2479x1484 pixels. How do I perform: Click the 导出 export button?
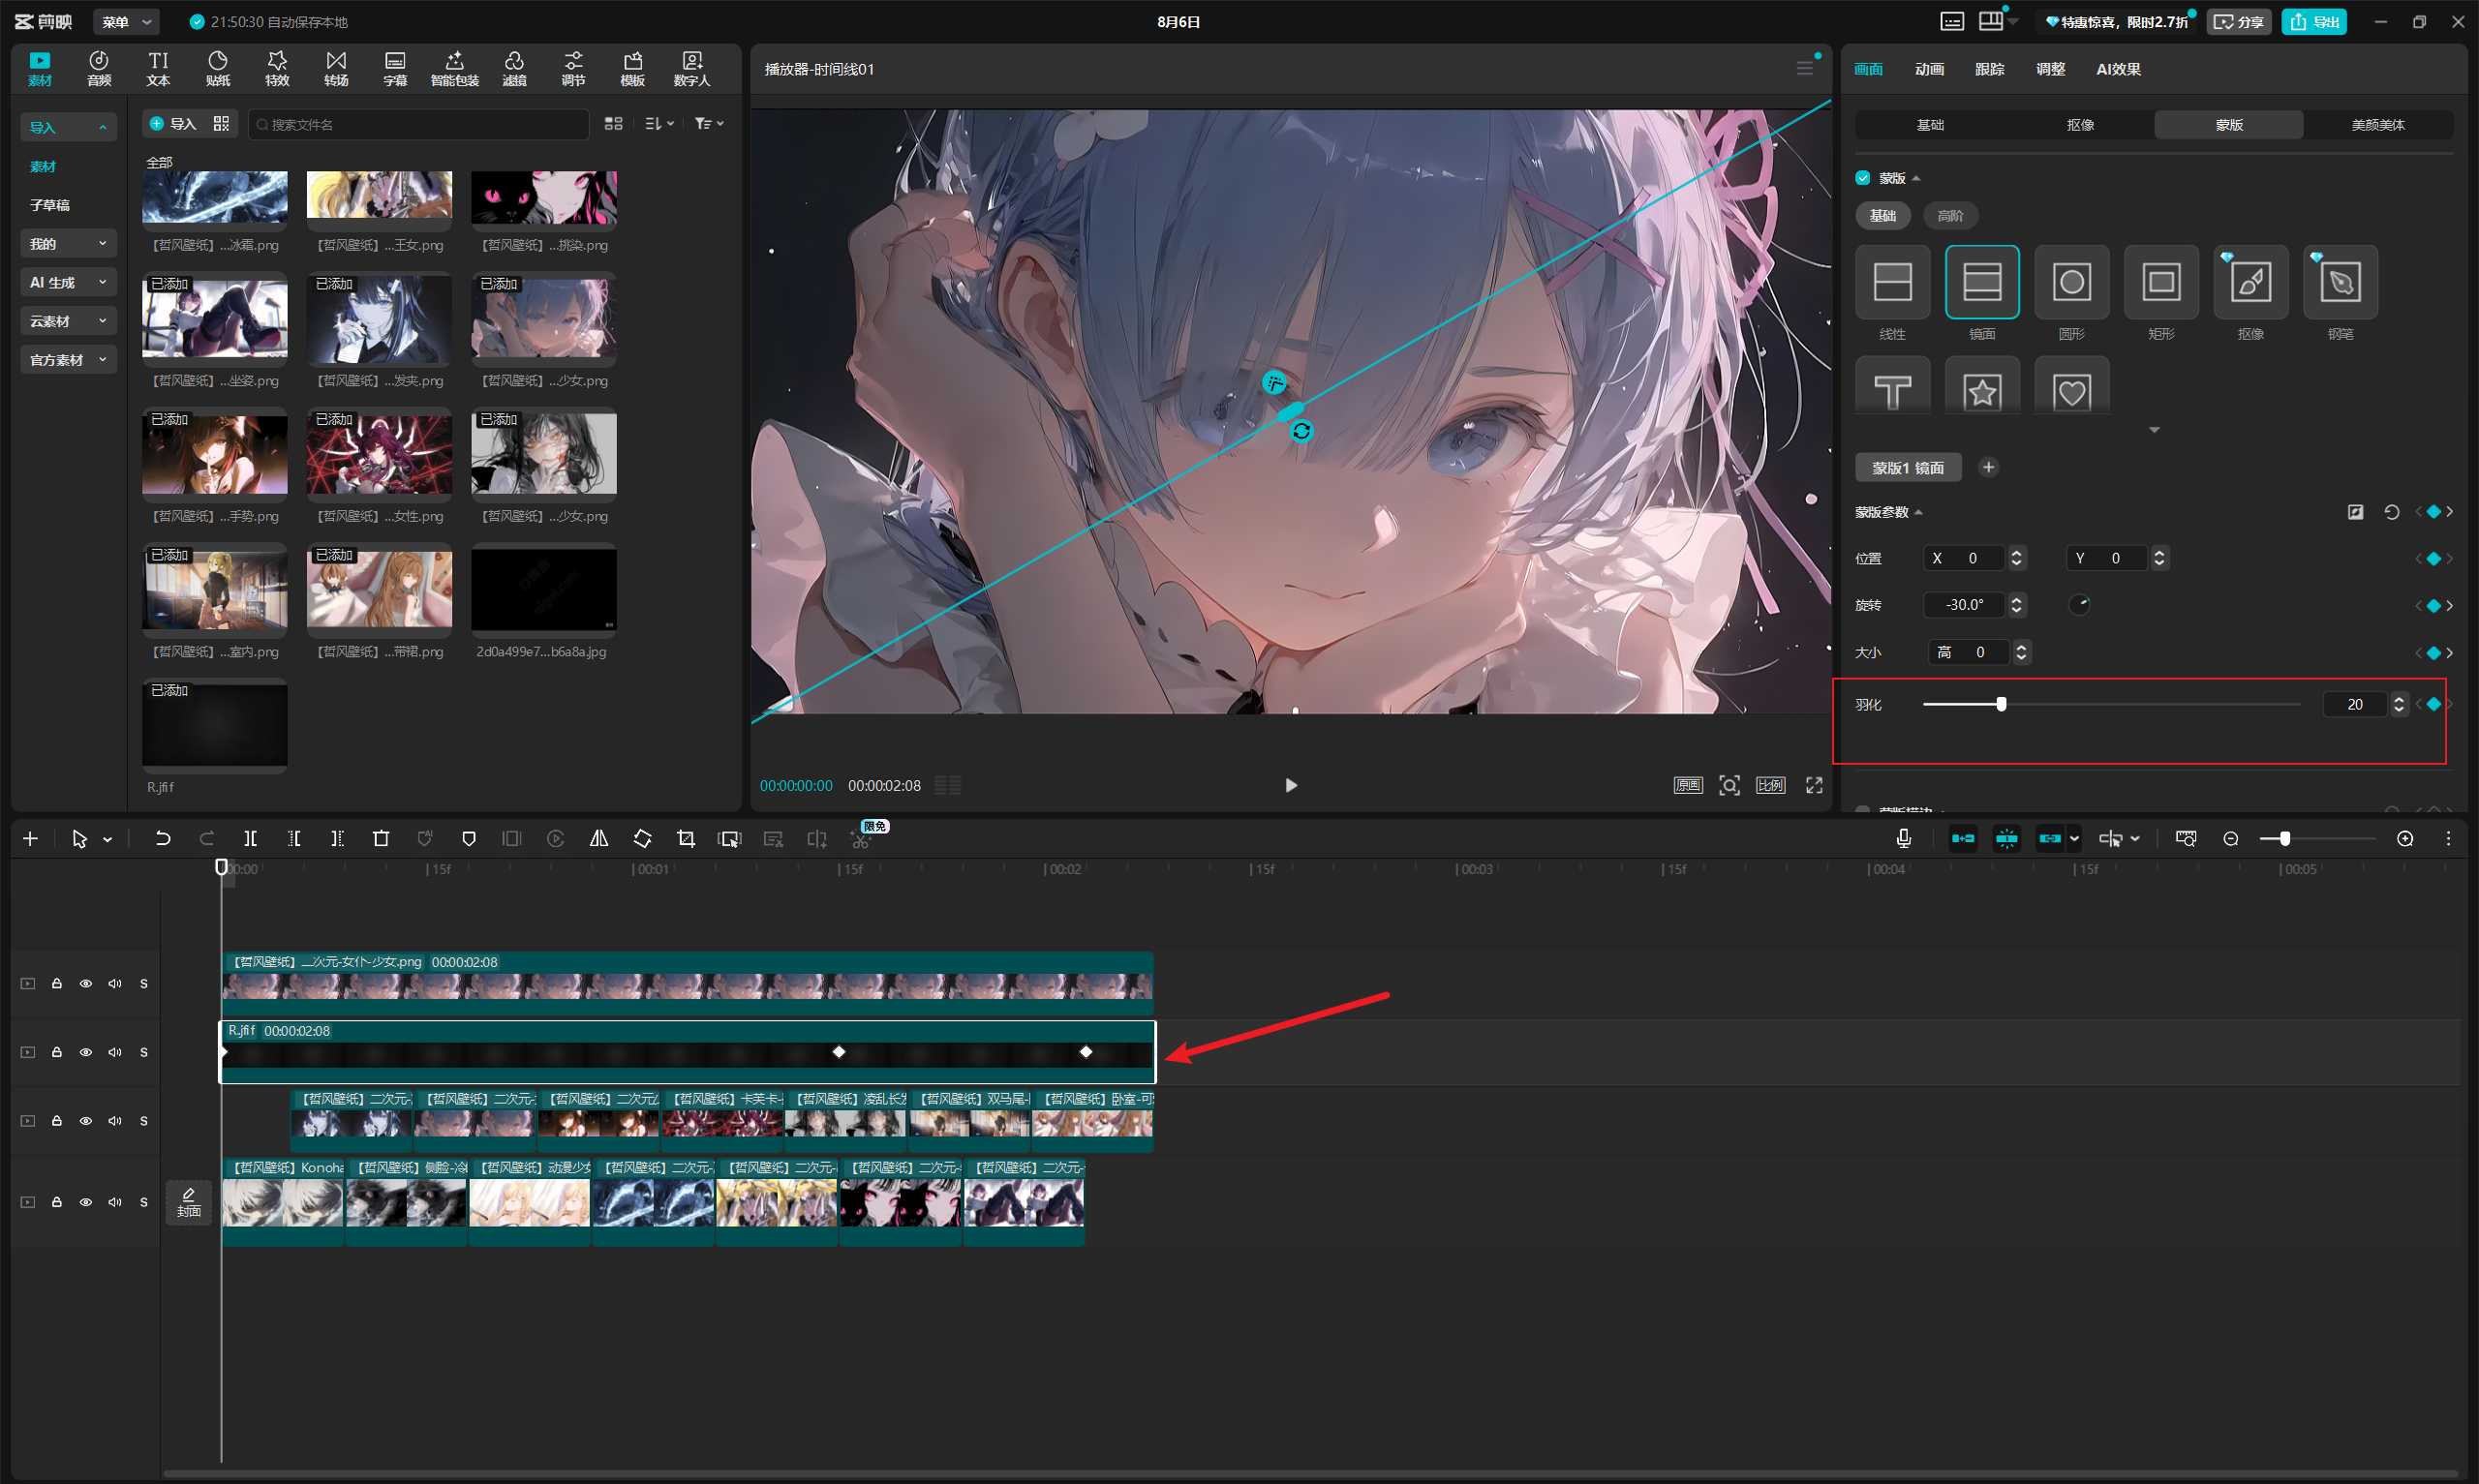pyautogui.click(x=2314, y=22)
